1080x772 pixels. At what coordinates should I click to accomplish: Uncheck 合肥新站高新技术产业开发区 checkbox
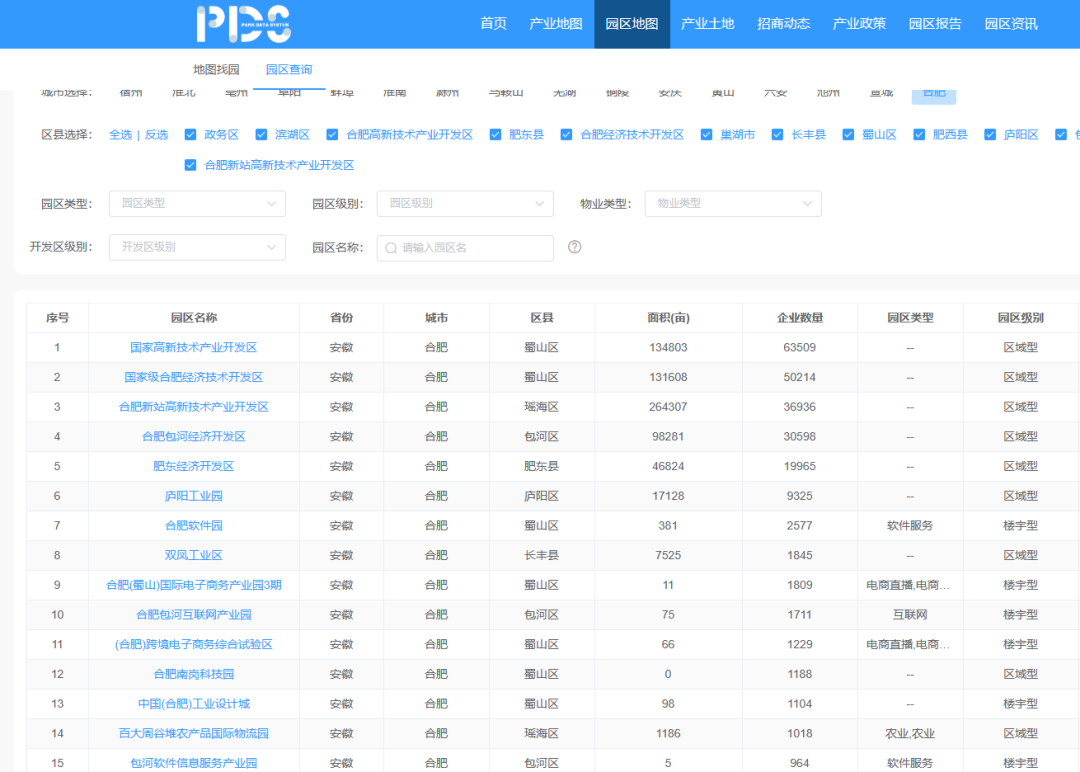[x=191, y=165]
